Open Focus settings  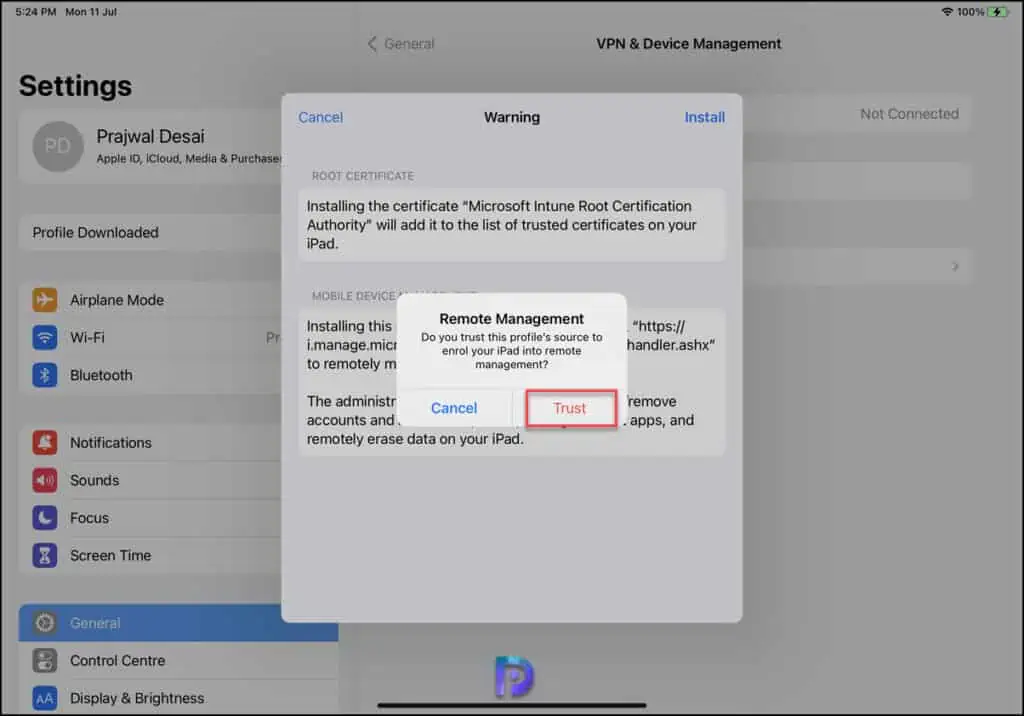pyautogui.click(x=150, y=518)
